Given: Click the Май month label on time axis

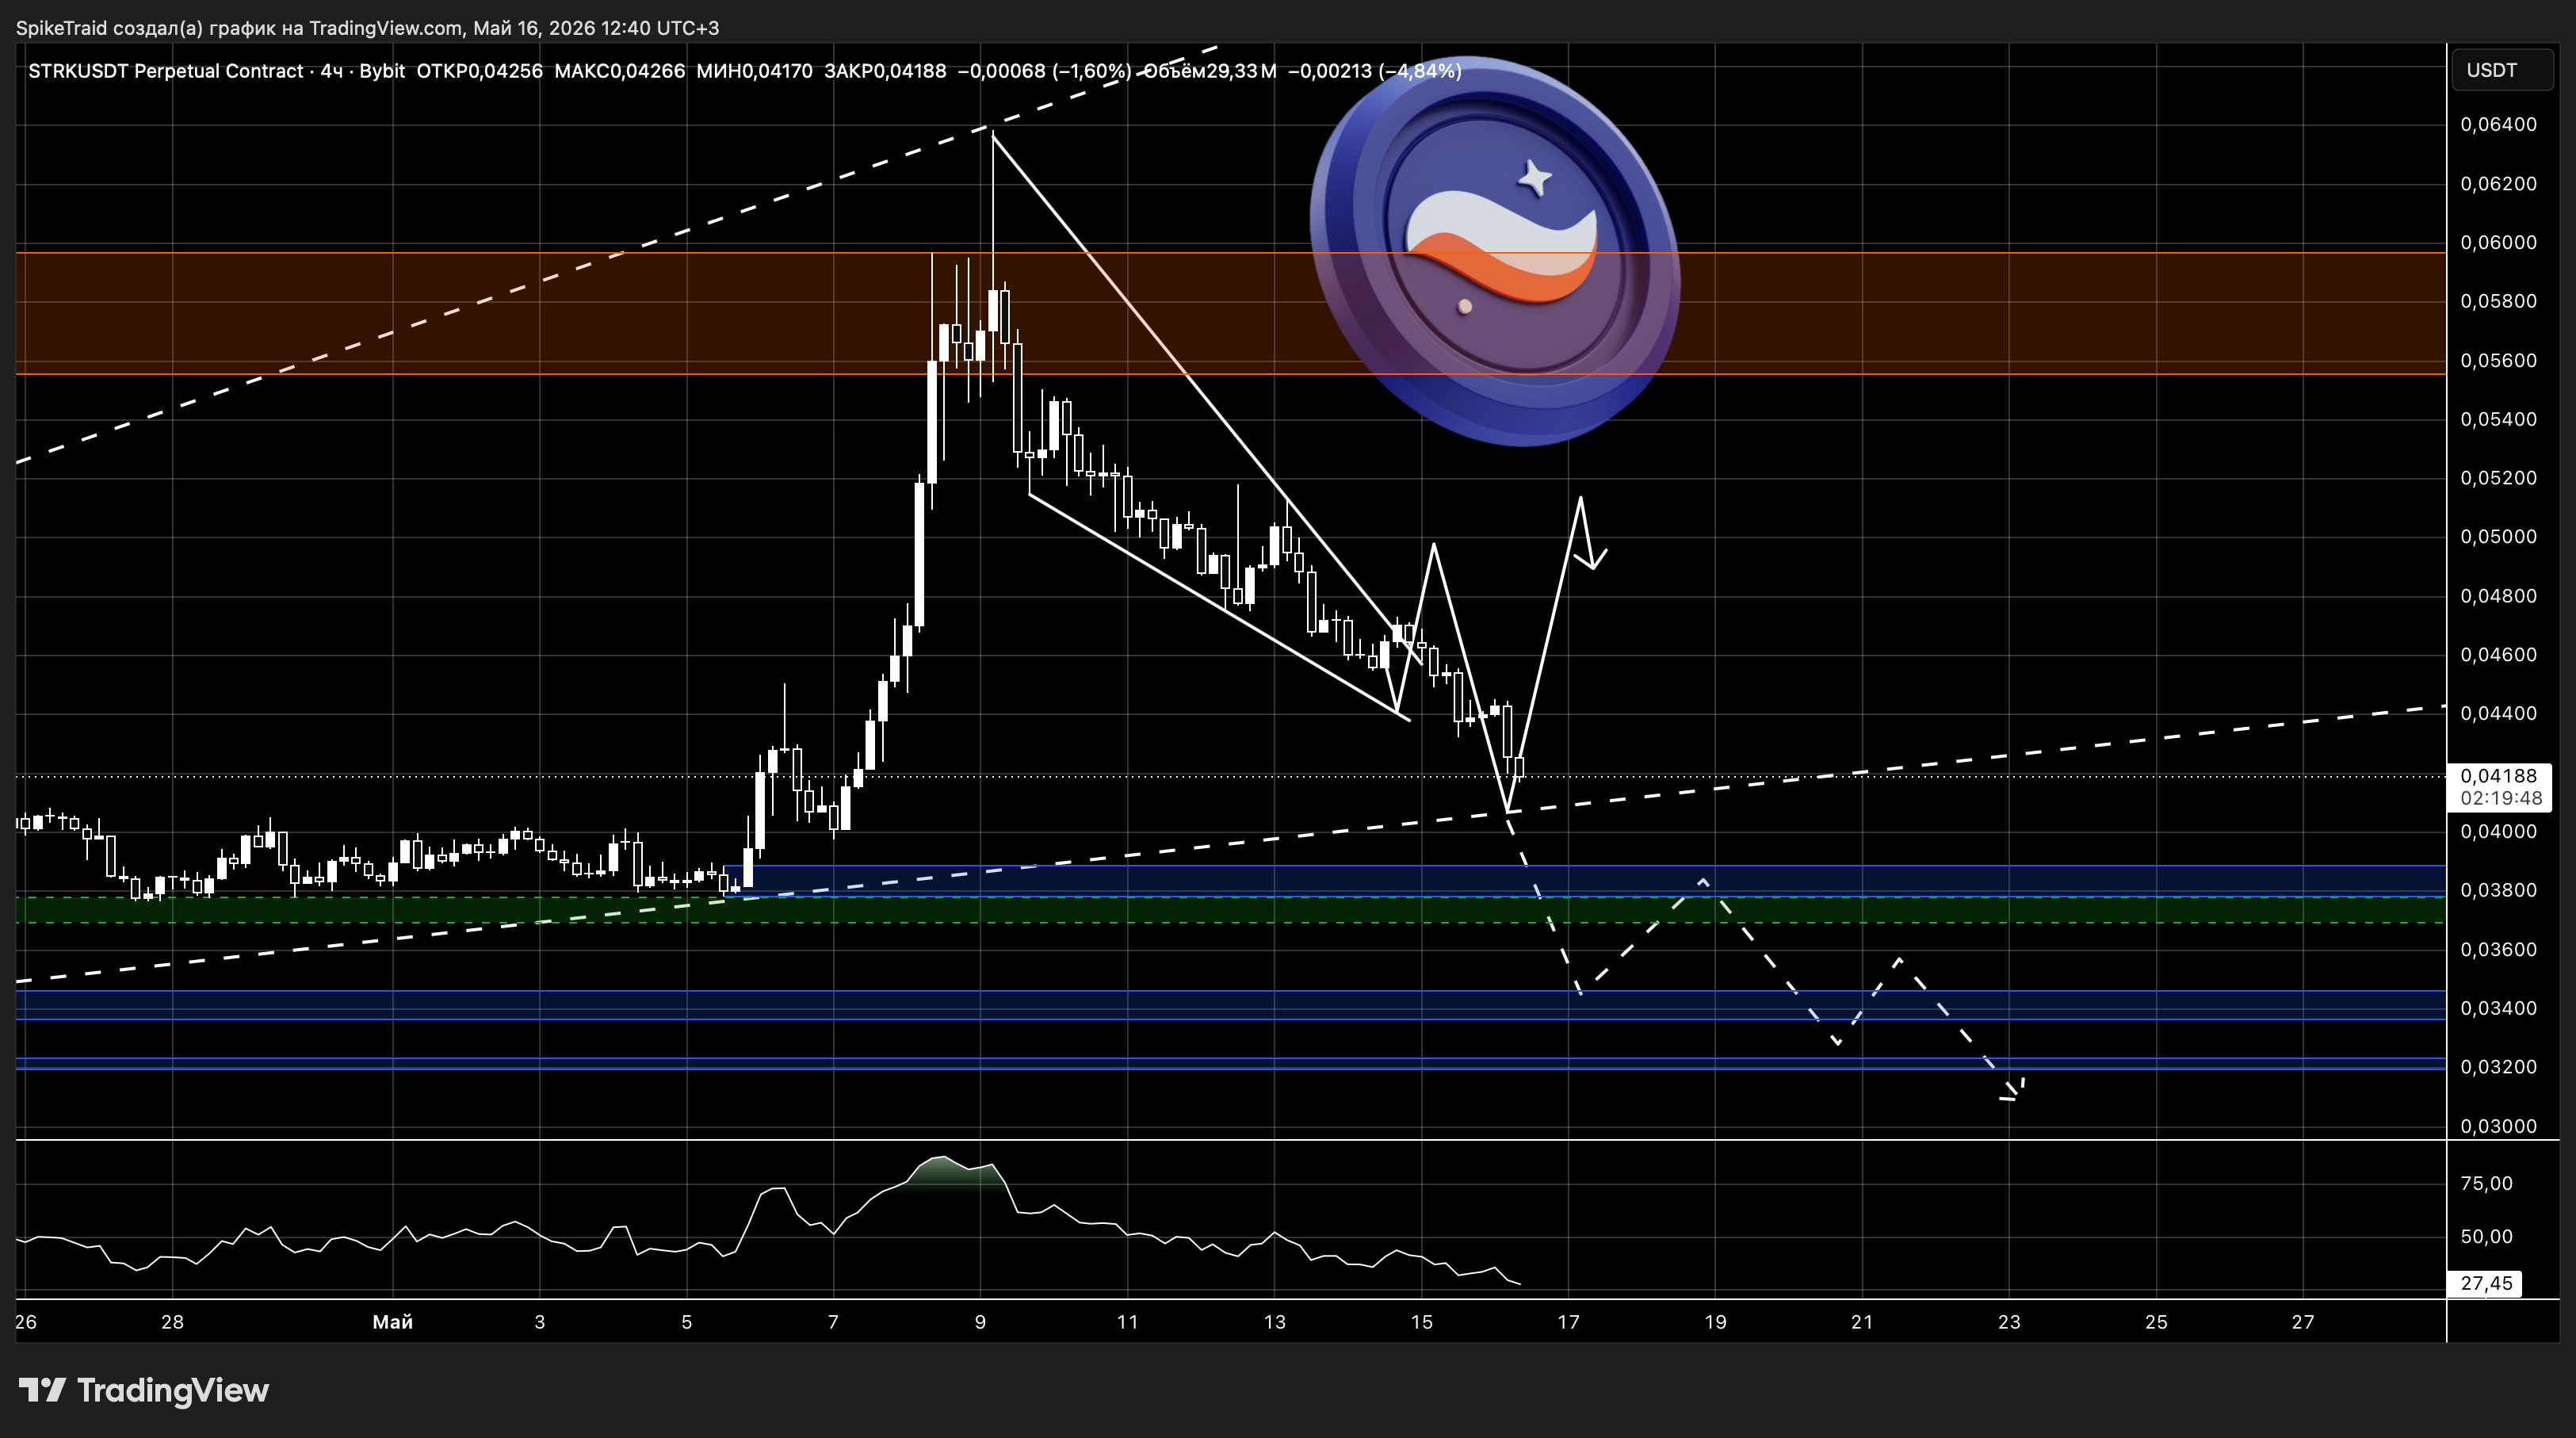Looking at the screenshot, I should tap(393, 1322).
